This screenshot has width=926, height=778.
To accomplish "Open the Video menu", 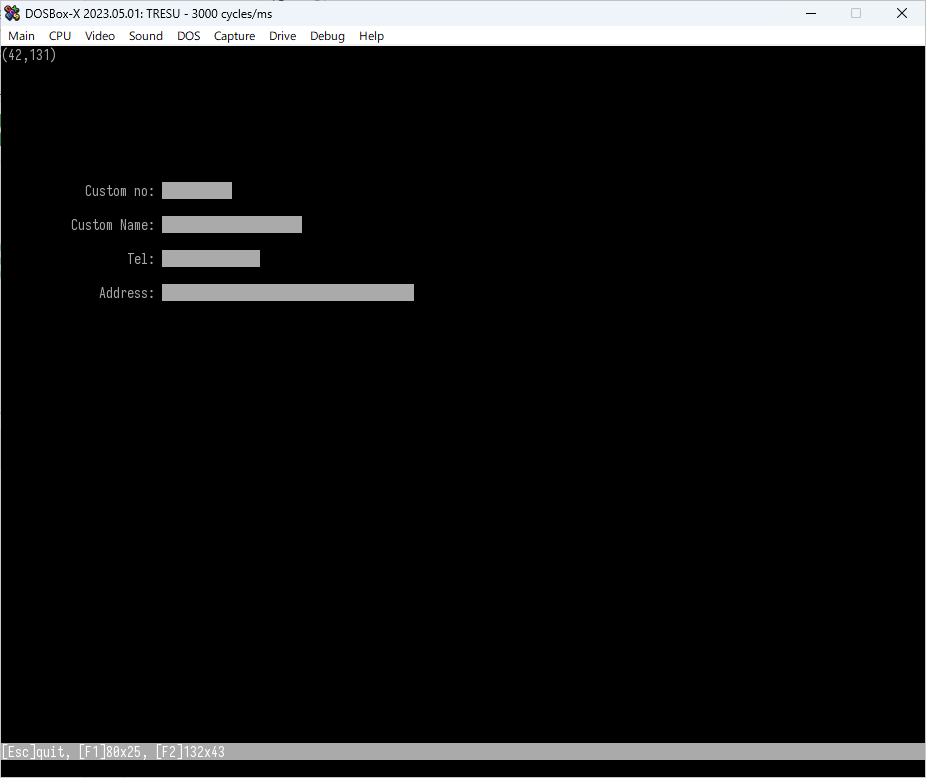I will click(99, 36).
